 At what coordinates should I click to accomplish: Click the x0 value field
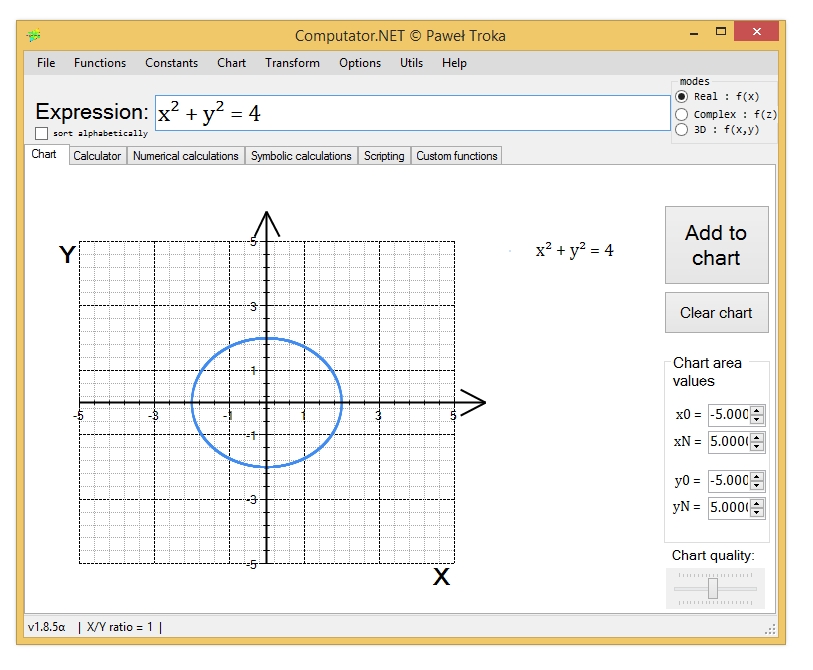tap(729, 414)
